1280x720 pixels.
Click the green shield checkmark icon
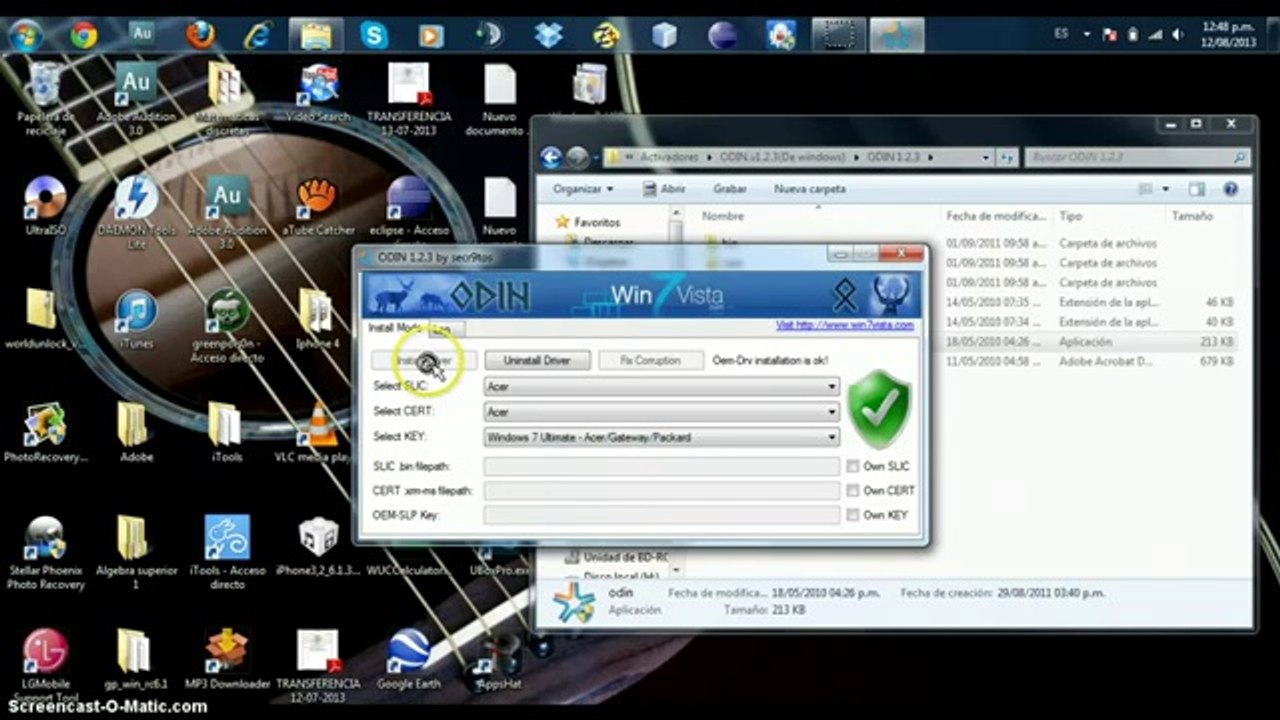(x=879, y=409)
